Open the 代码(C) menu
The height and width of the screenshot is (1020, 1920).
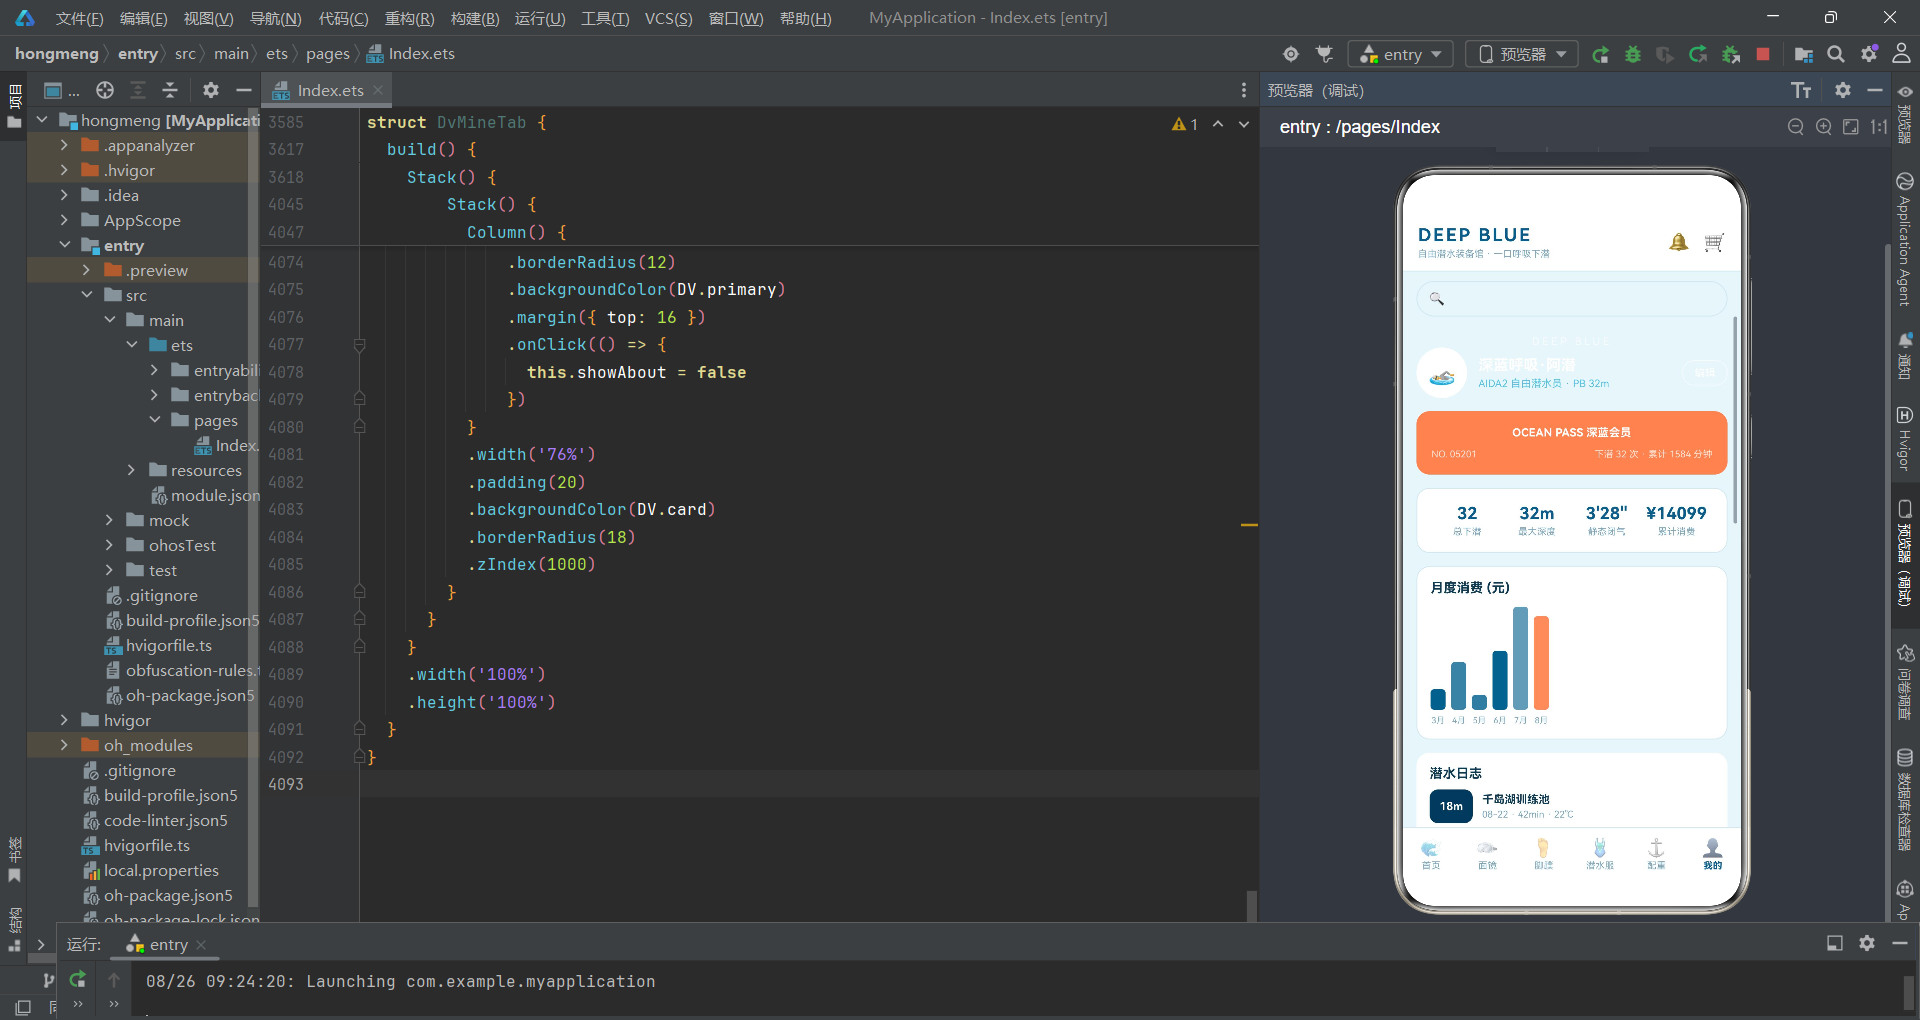[x=343, y=18]
